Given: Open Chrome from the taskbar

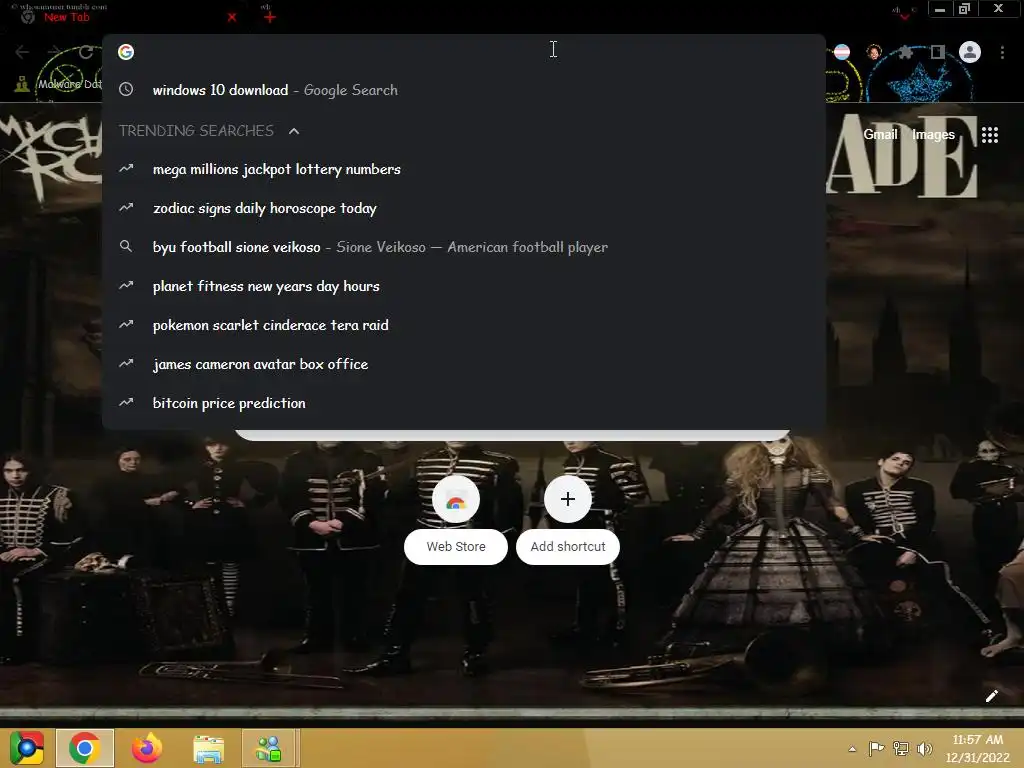Looking at the screenshot, I should (84, 748).
